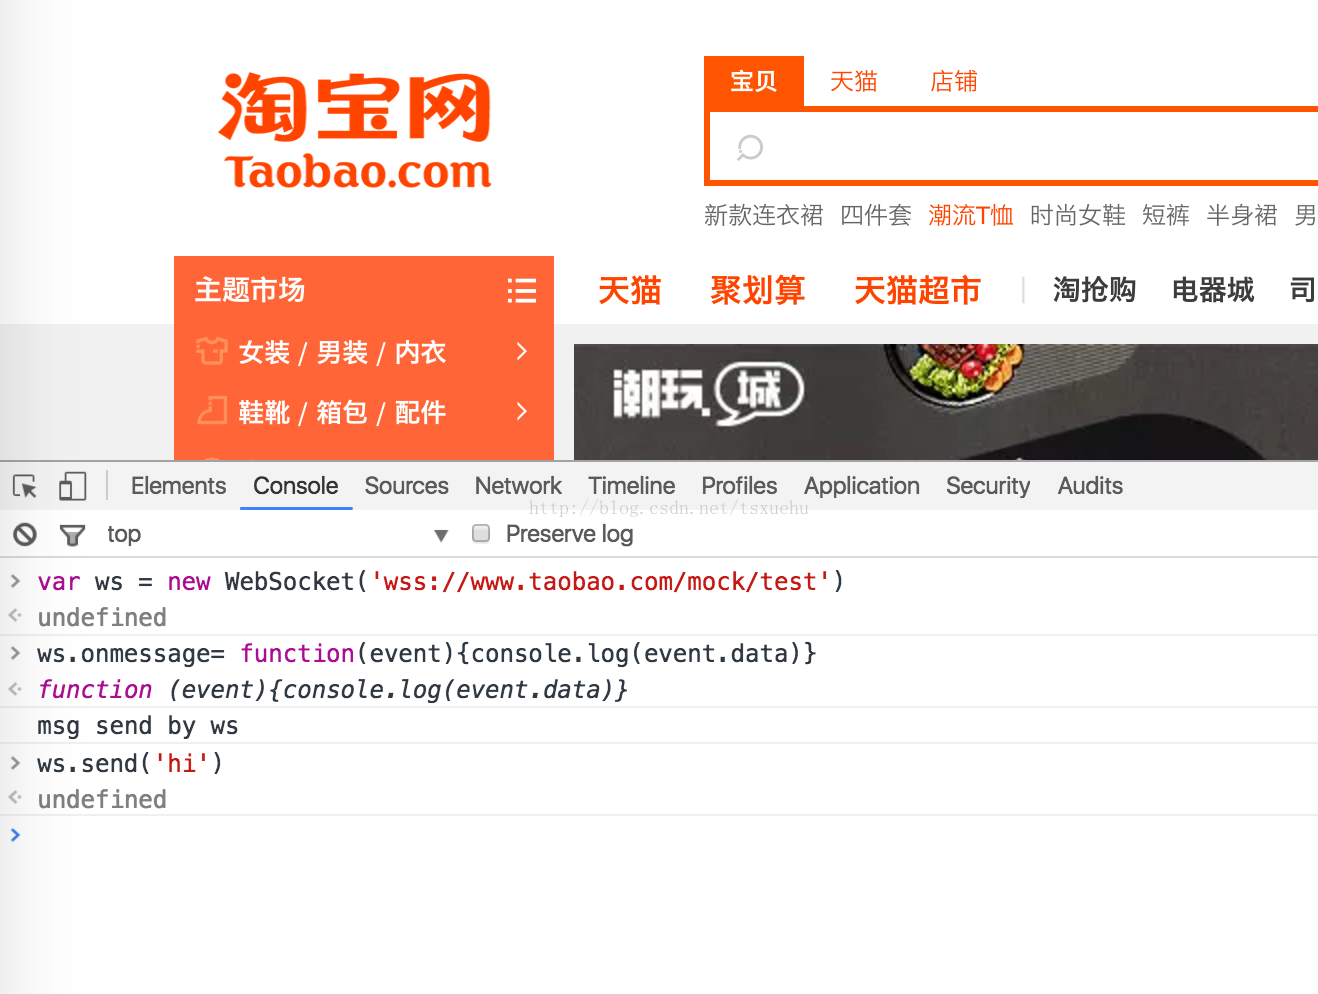Open the Network tab
This screenshot has width=1318, height=994.
[518, 486]
